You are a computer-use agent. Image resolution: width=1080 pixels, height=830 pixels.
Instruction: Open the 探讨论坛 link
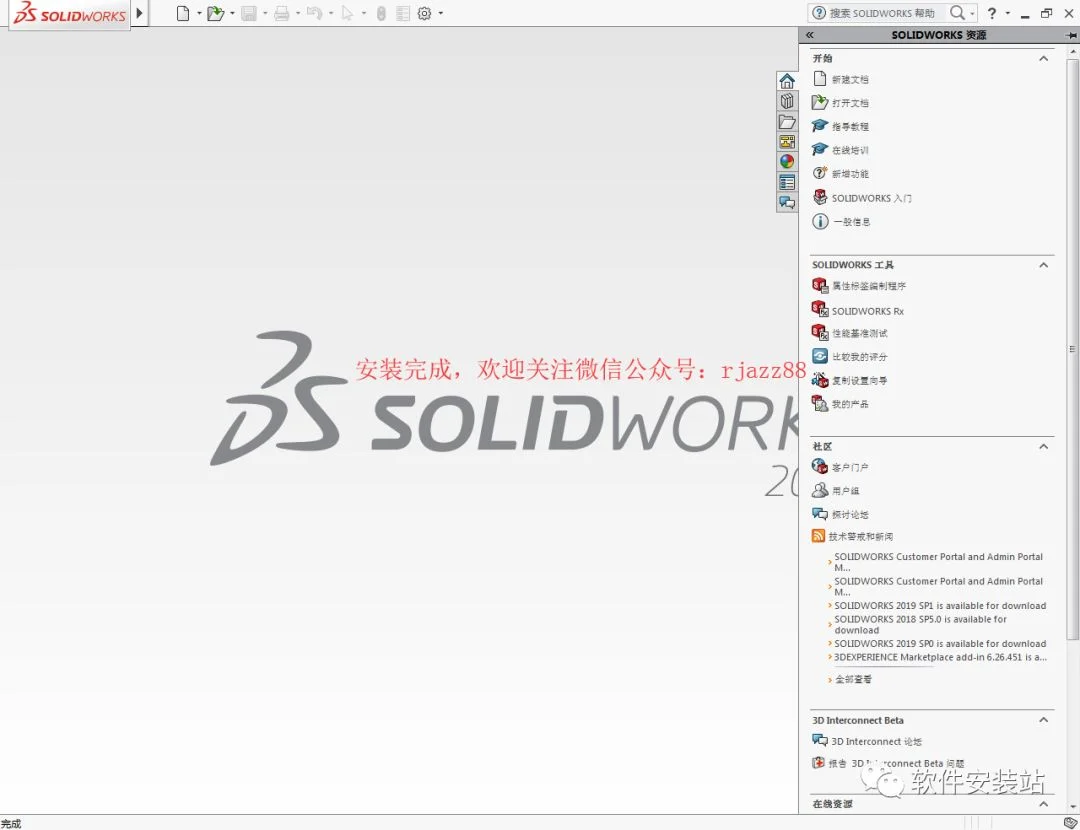point(850,515)
